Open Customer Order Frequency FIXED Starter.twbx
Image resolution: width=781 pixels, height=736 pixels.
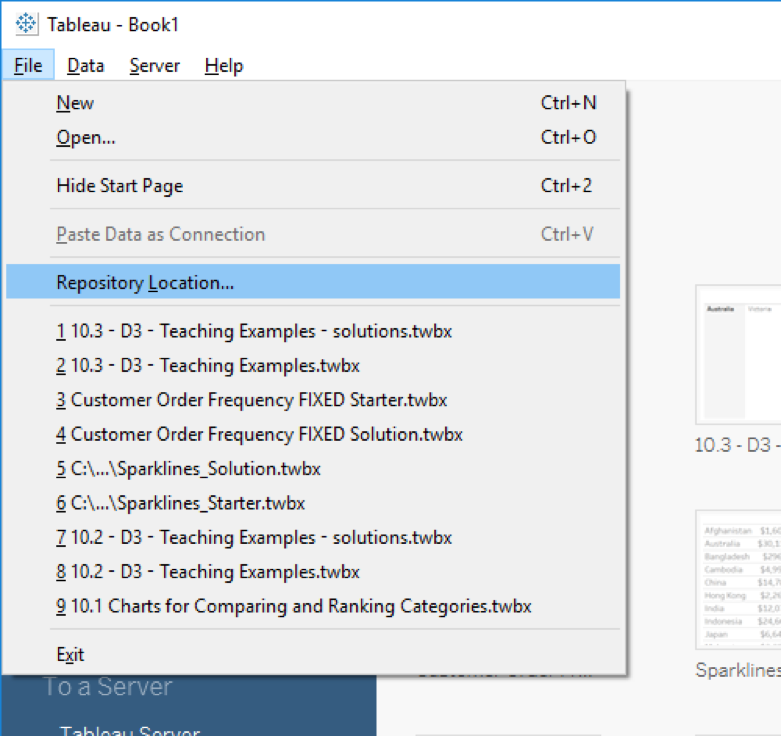coord(313,400)
